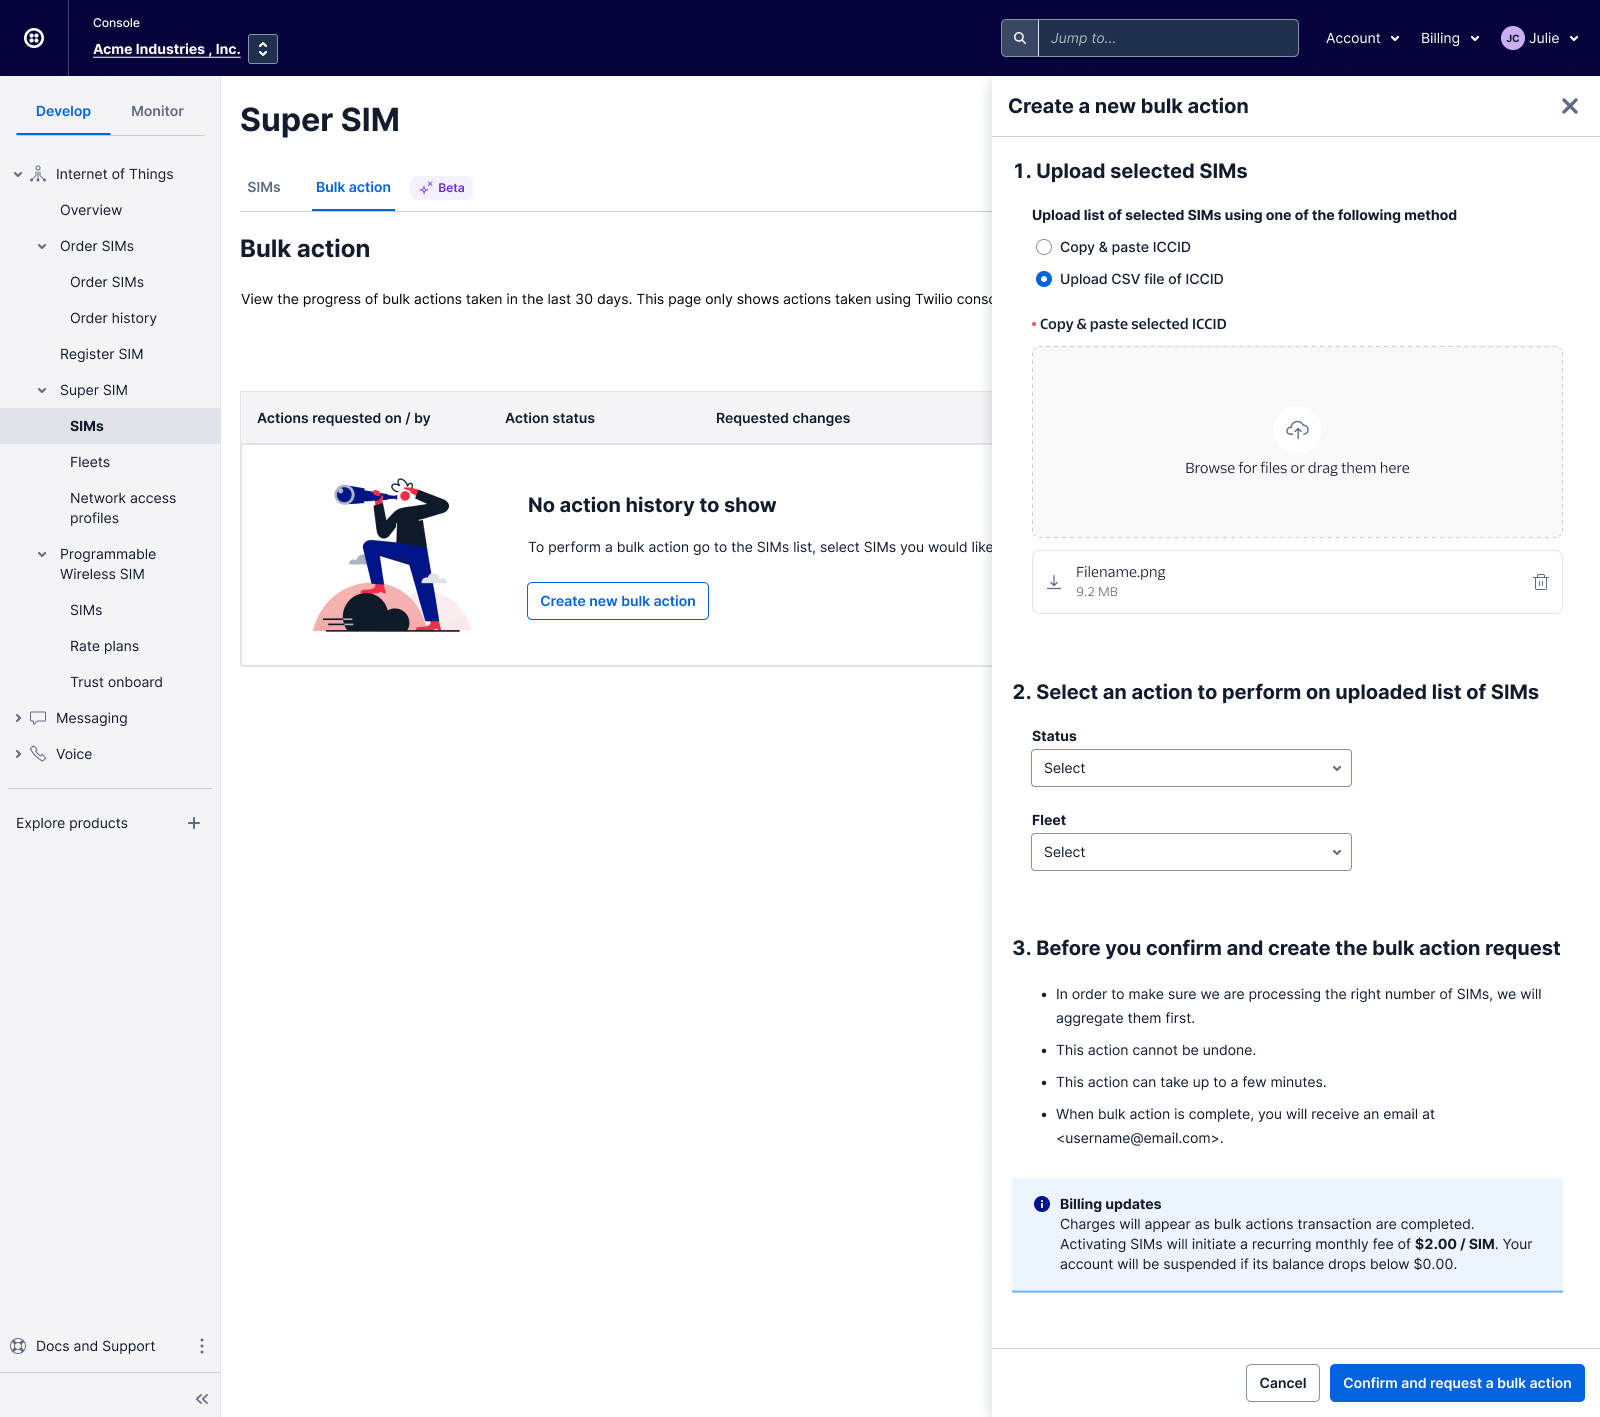Choose Upload CSV file of ICCID option
Viewport: 1600px width, 1417px height.
point(1044,279)
